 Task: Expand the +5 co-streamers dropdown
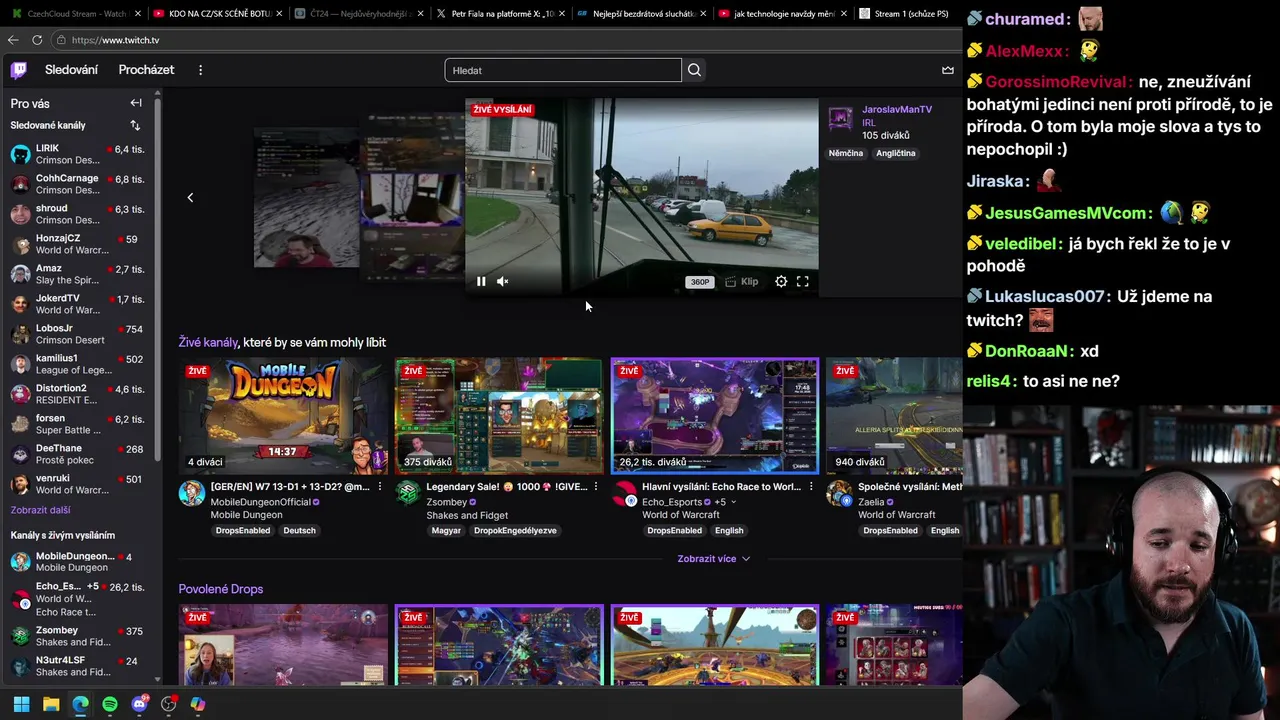pyautogui.click(x=725, y=502)
